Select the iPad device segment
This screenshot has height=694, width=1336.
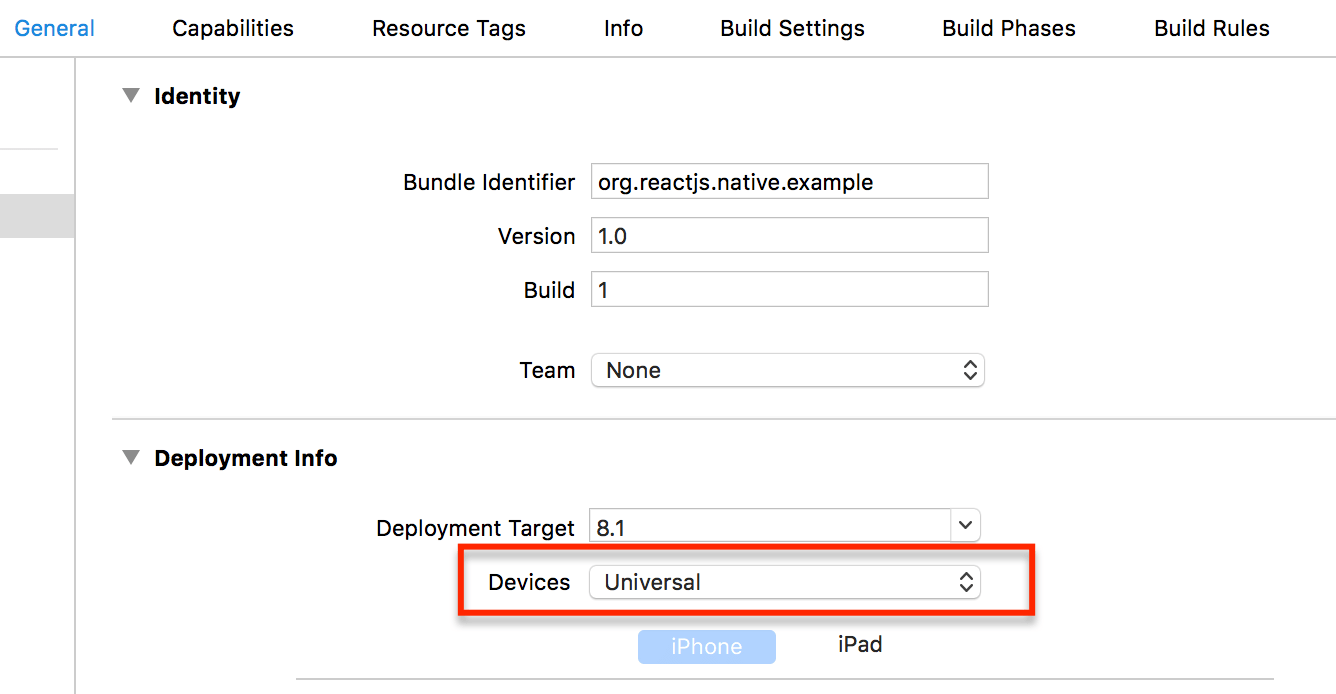[x=860, y=646]
